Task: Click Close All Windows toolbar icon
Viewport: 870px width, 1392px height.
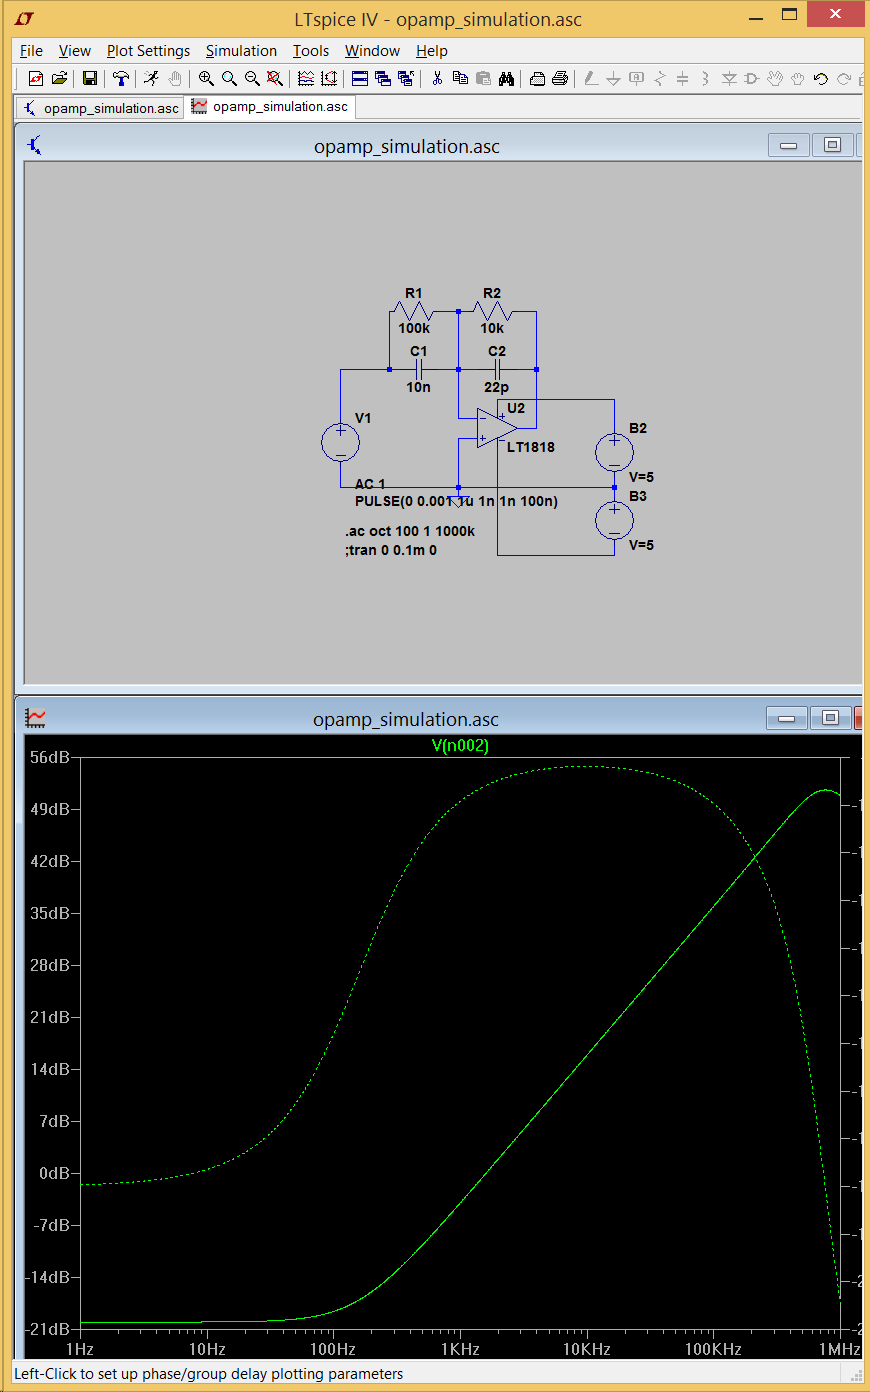Action: tap(406, 78)
